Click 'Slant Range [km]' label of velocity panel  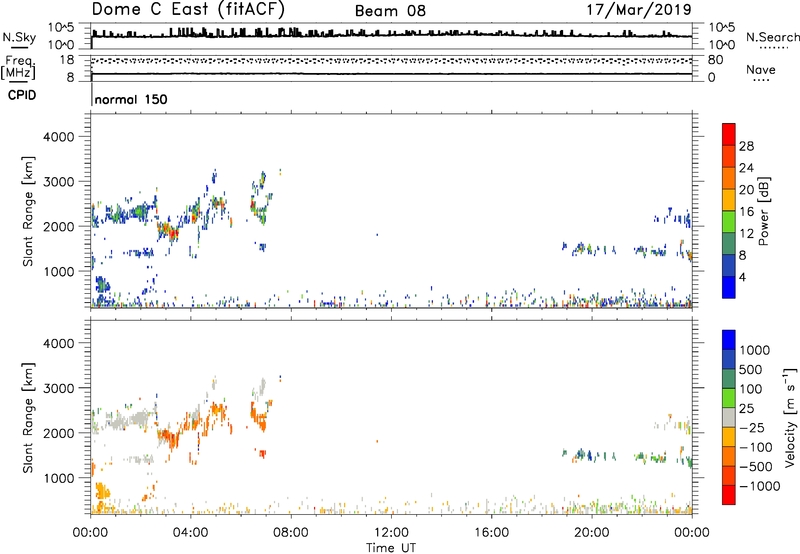pyautogui.click(x=28, y=418)
